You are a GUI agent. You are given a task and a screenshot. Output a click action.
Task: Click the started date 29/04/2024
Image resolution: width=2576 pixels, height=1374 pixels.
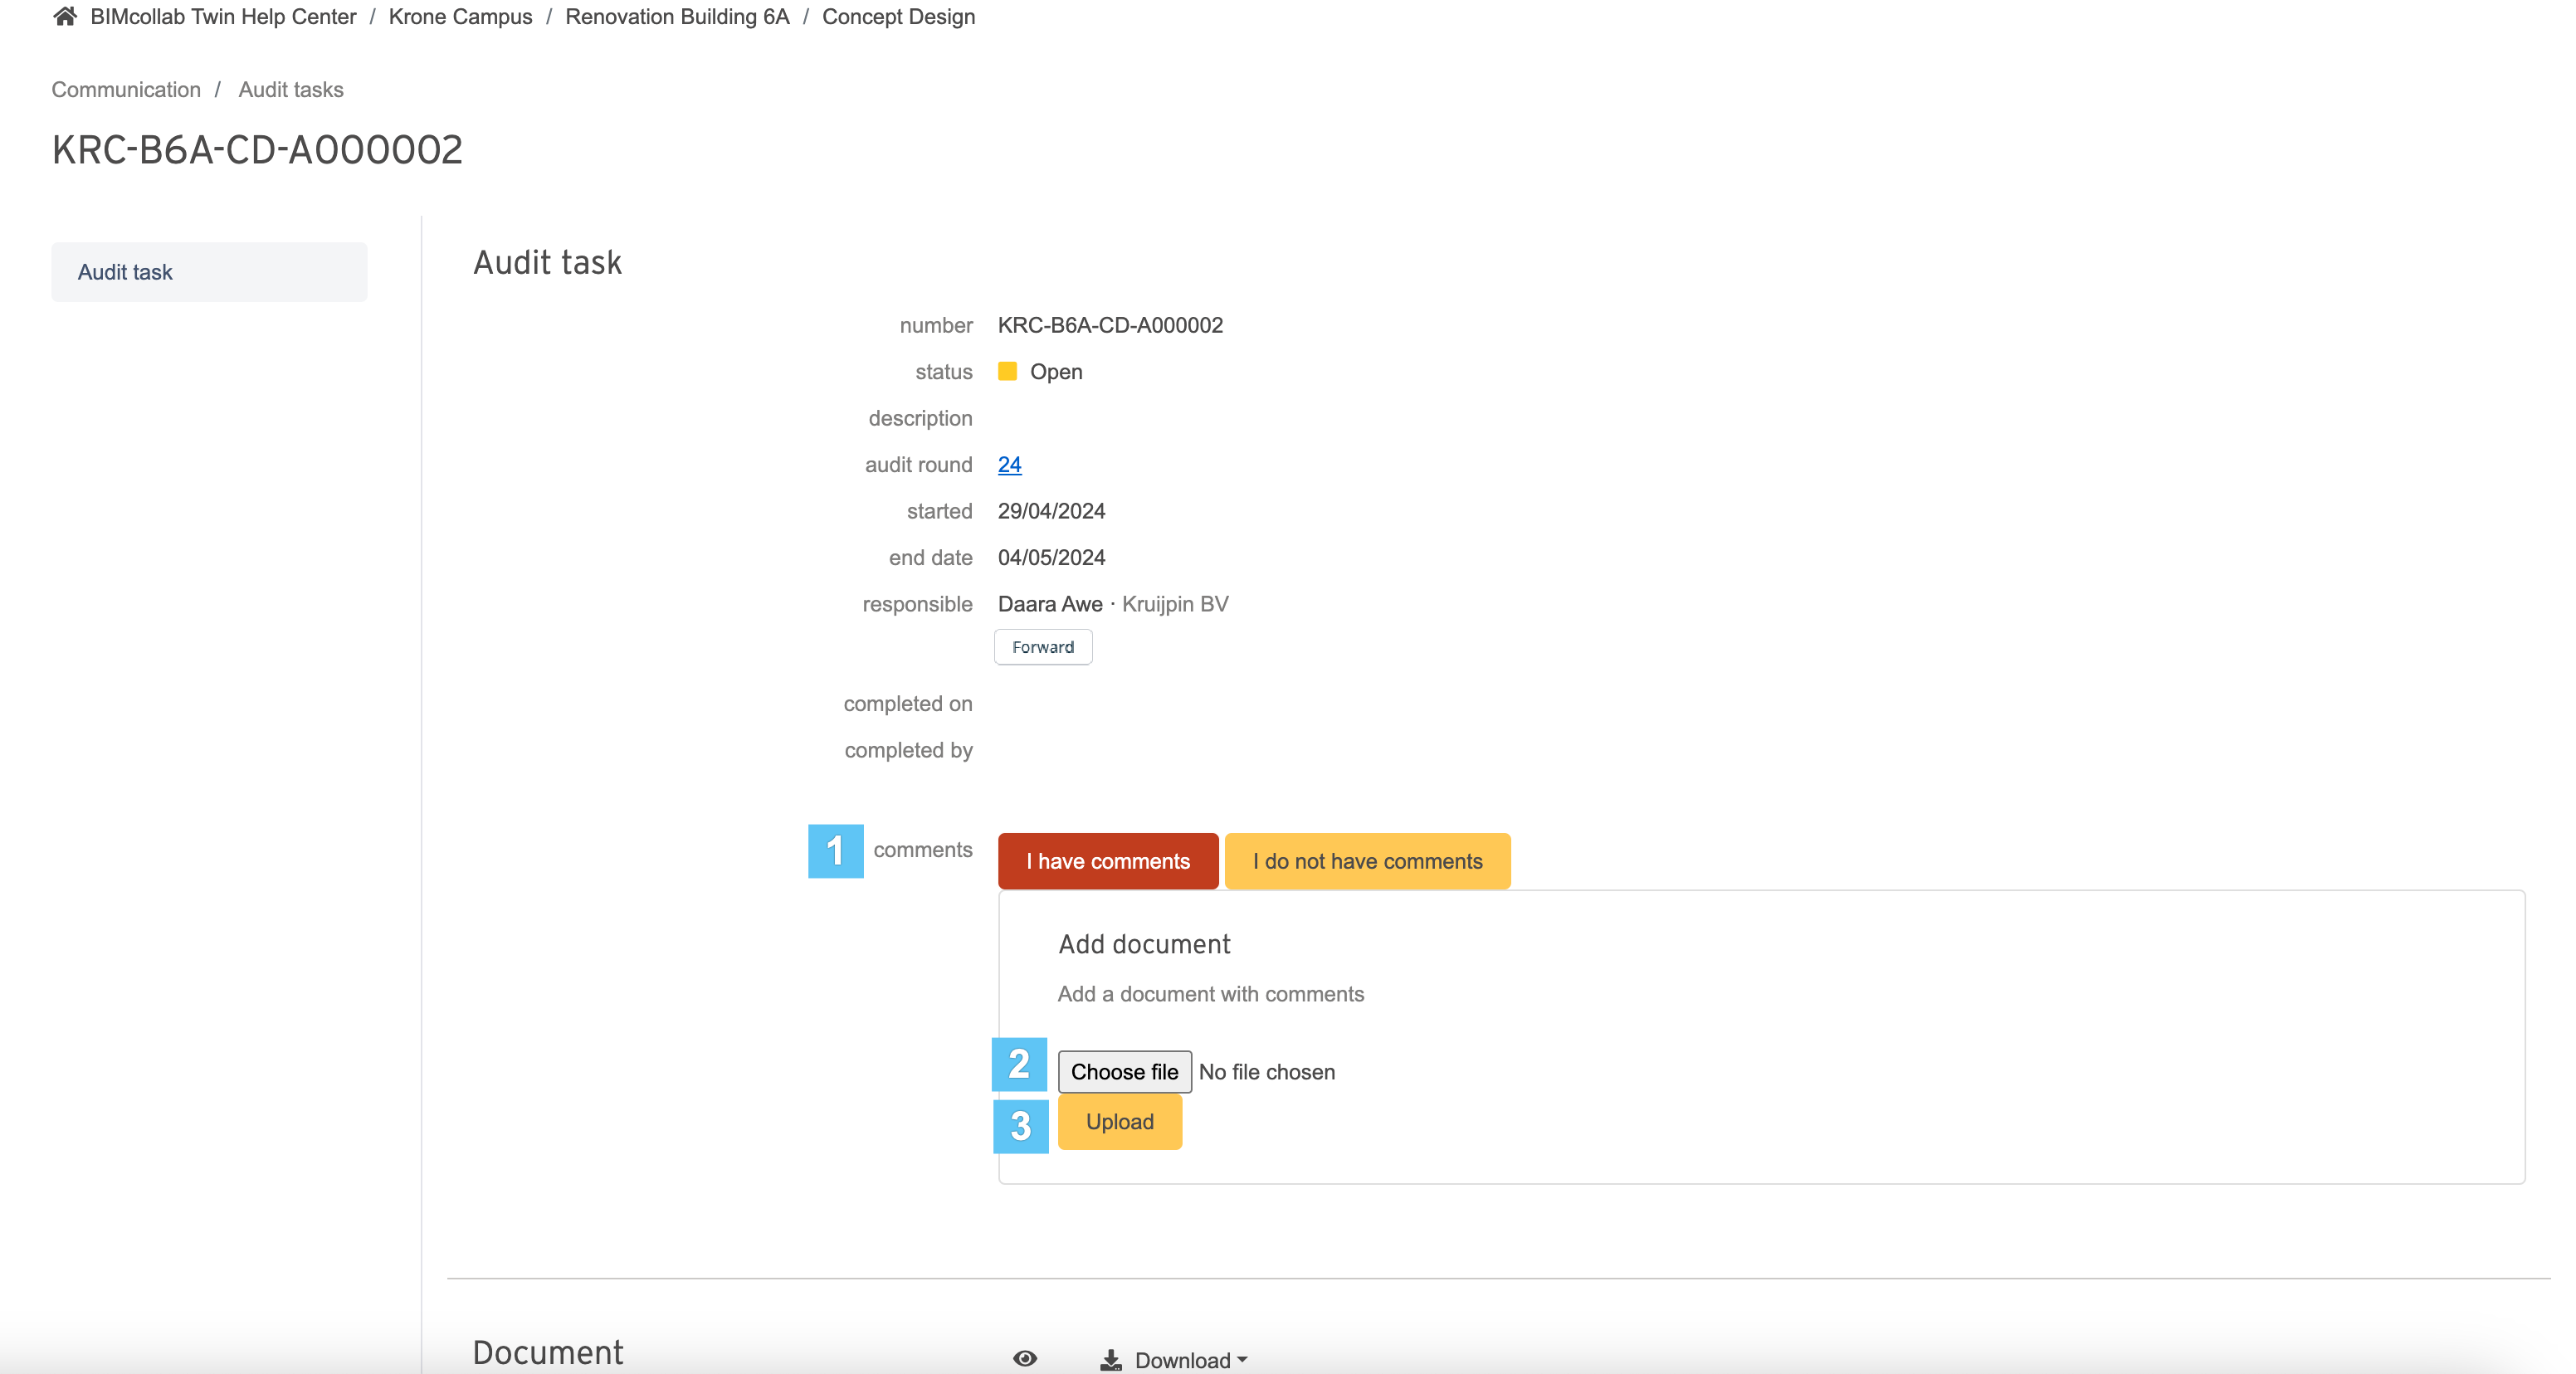1051,511
